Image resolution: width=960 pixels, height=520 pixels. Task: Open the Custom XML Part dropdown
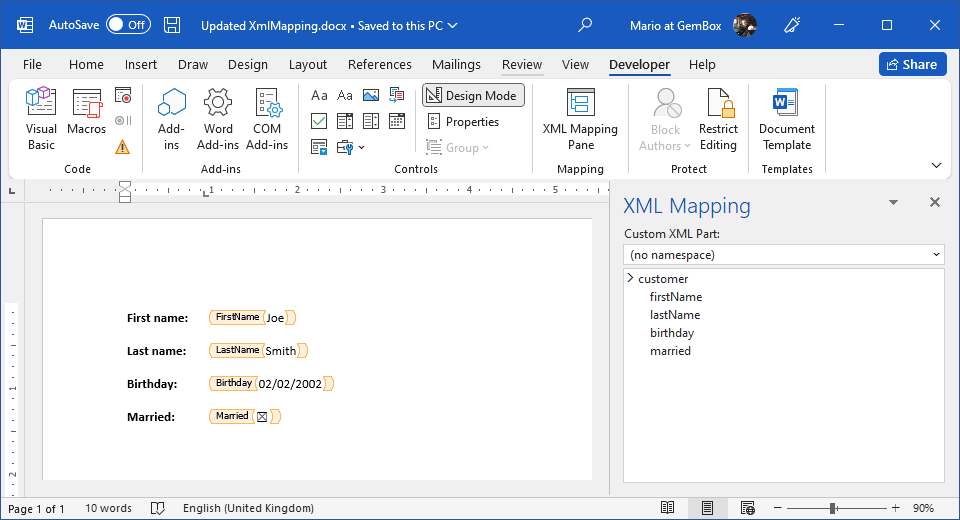(783, 255)
